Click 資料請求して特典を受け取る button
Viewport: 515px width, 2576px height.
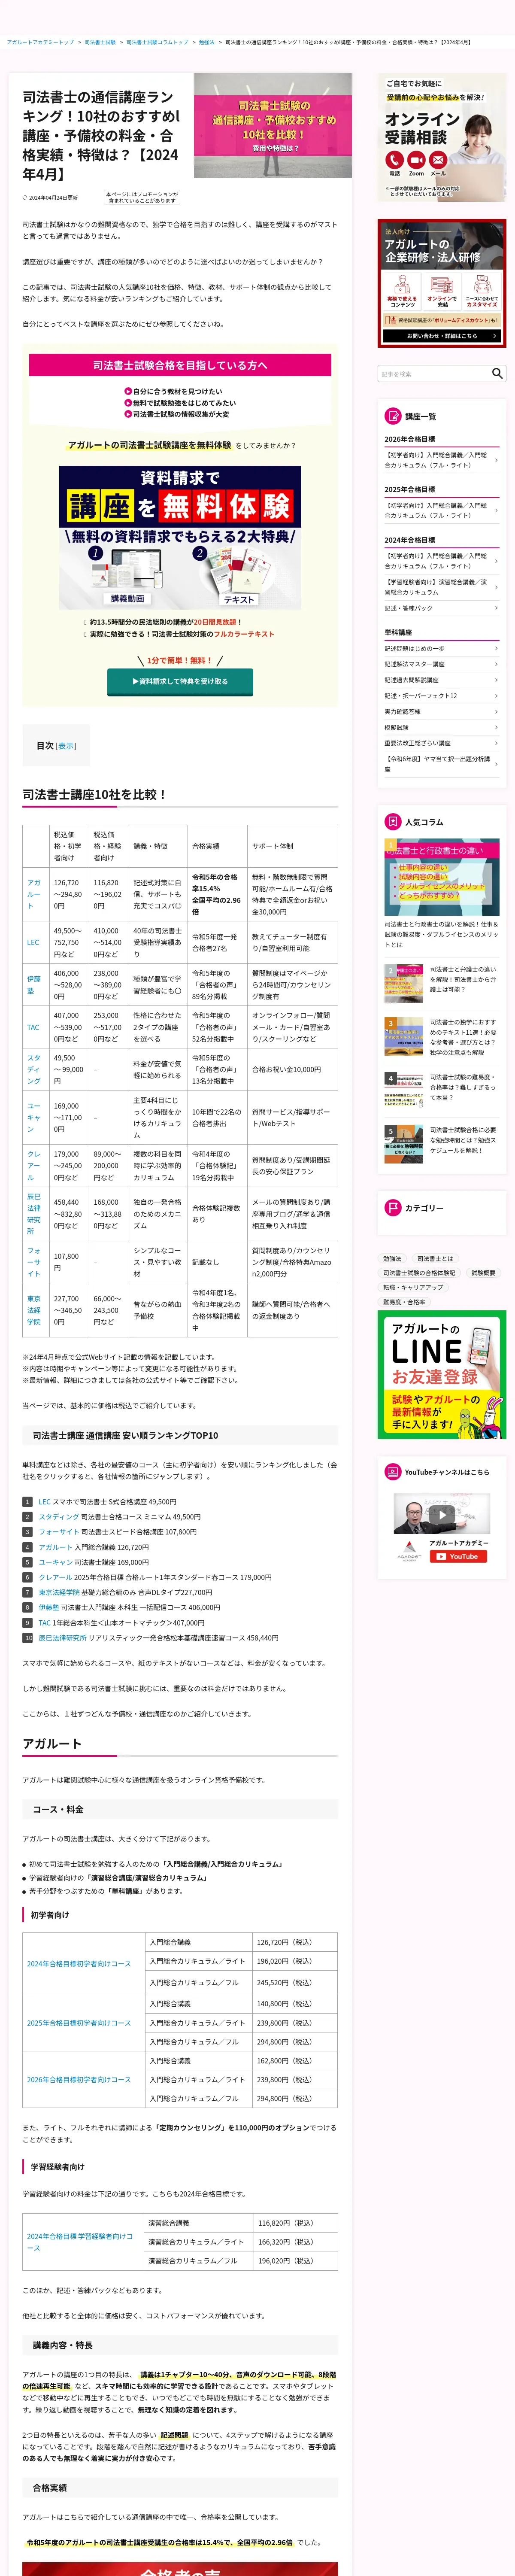180,681
